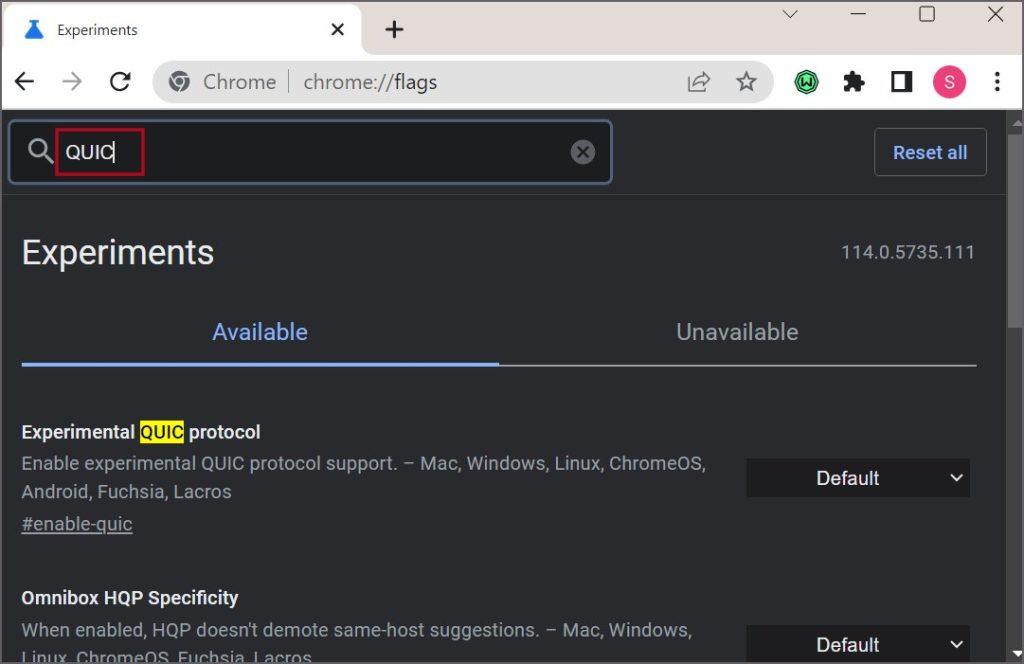Screen dimensions: 1024x664
Task: Reload the chrome://flags page
Action: 120,82
